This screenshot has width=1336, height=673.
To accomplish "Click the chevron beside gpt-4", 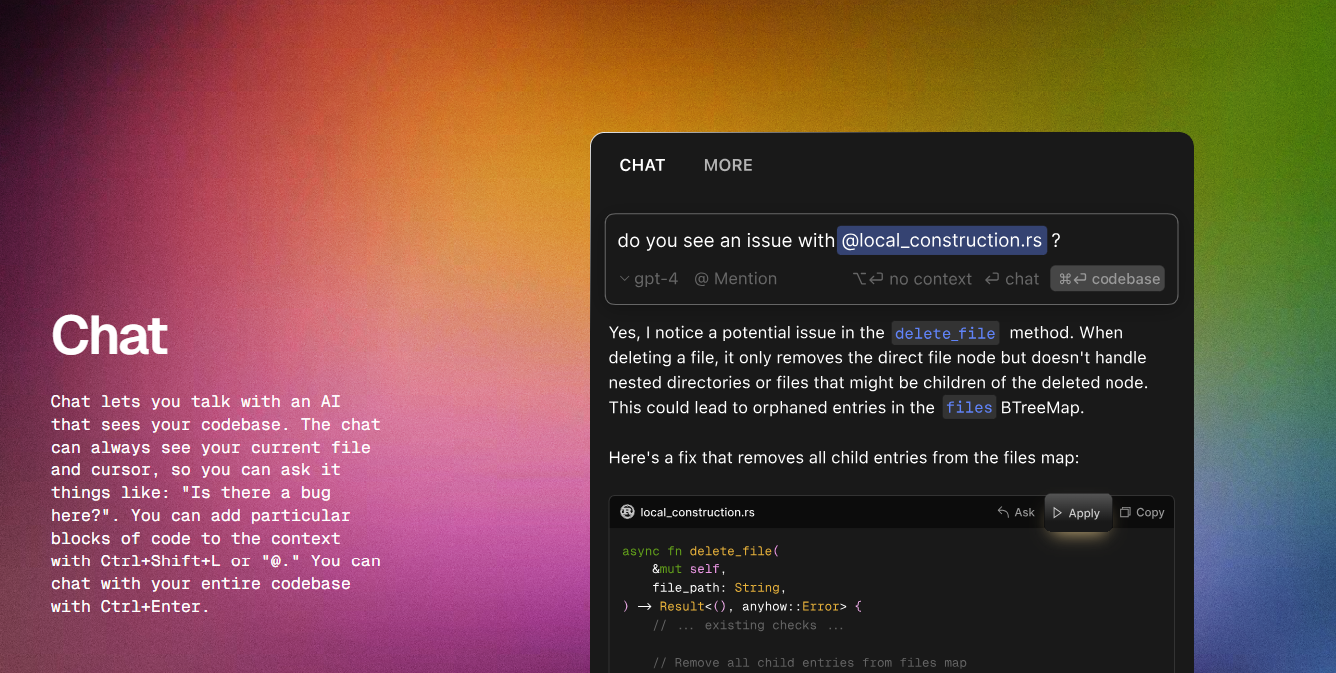I will click(624, 279).
